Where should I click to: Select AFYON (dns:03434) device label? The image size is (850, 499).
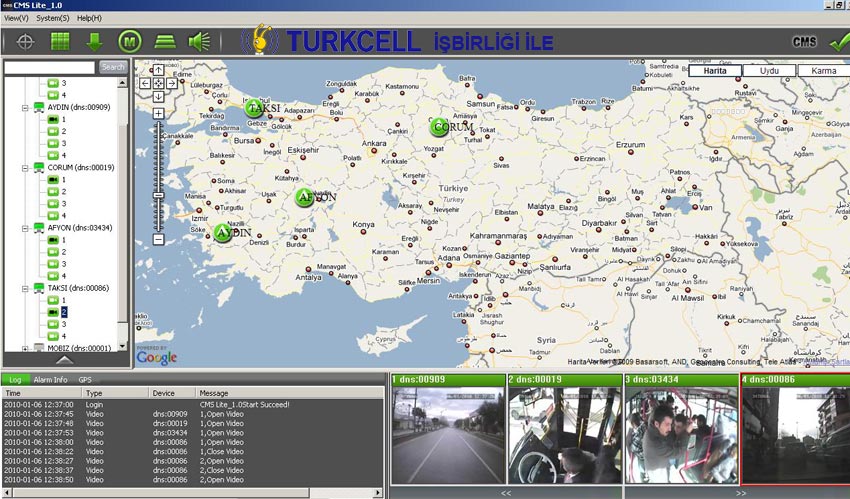tap(80, 228)
